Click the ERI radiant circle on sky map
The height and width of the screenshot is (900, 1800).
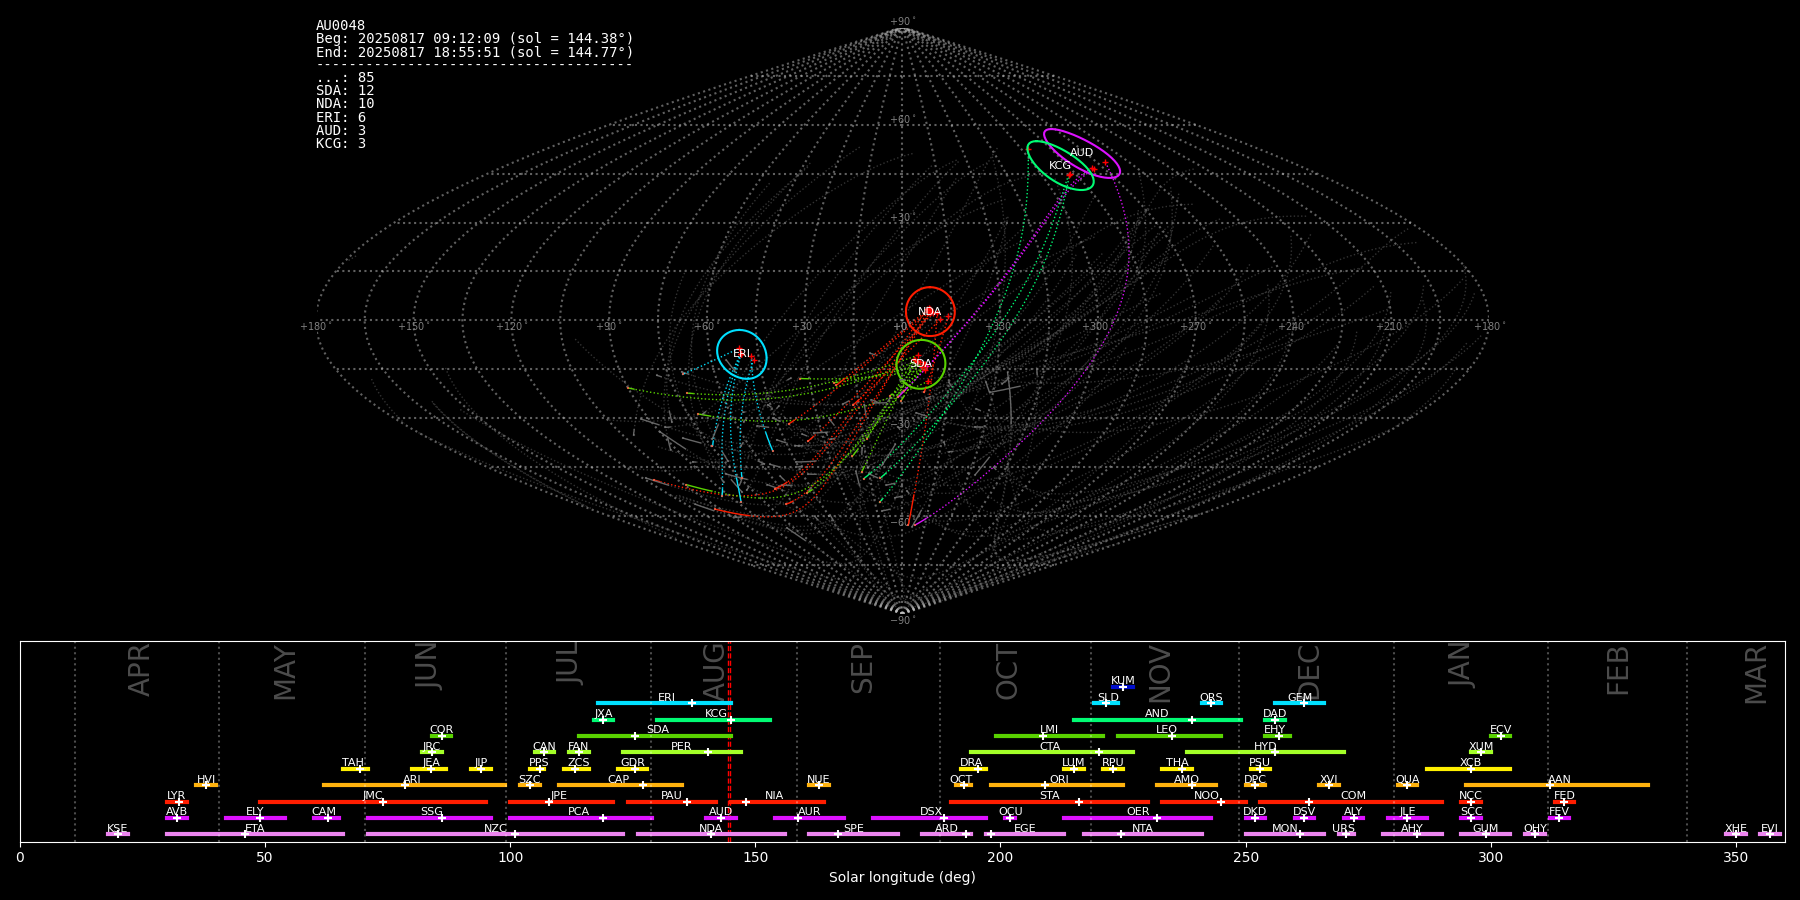[742, 354]
